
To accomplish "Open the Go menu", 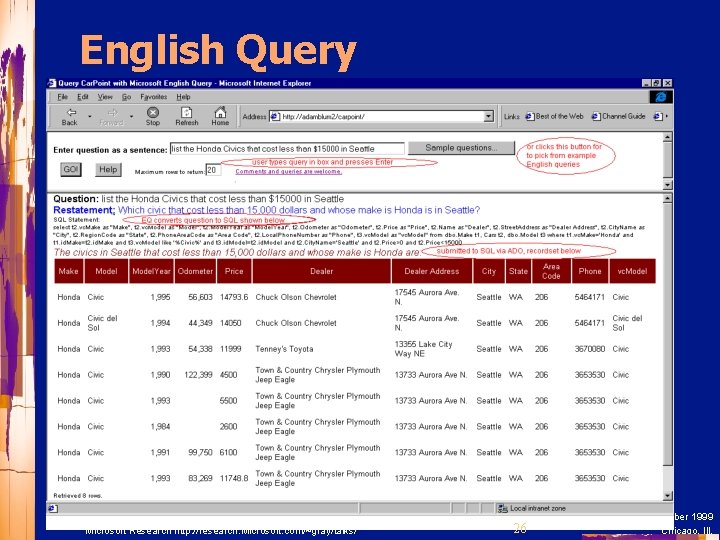I will 126,97.
